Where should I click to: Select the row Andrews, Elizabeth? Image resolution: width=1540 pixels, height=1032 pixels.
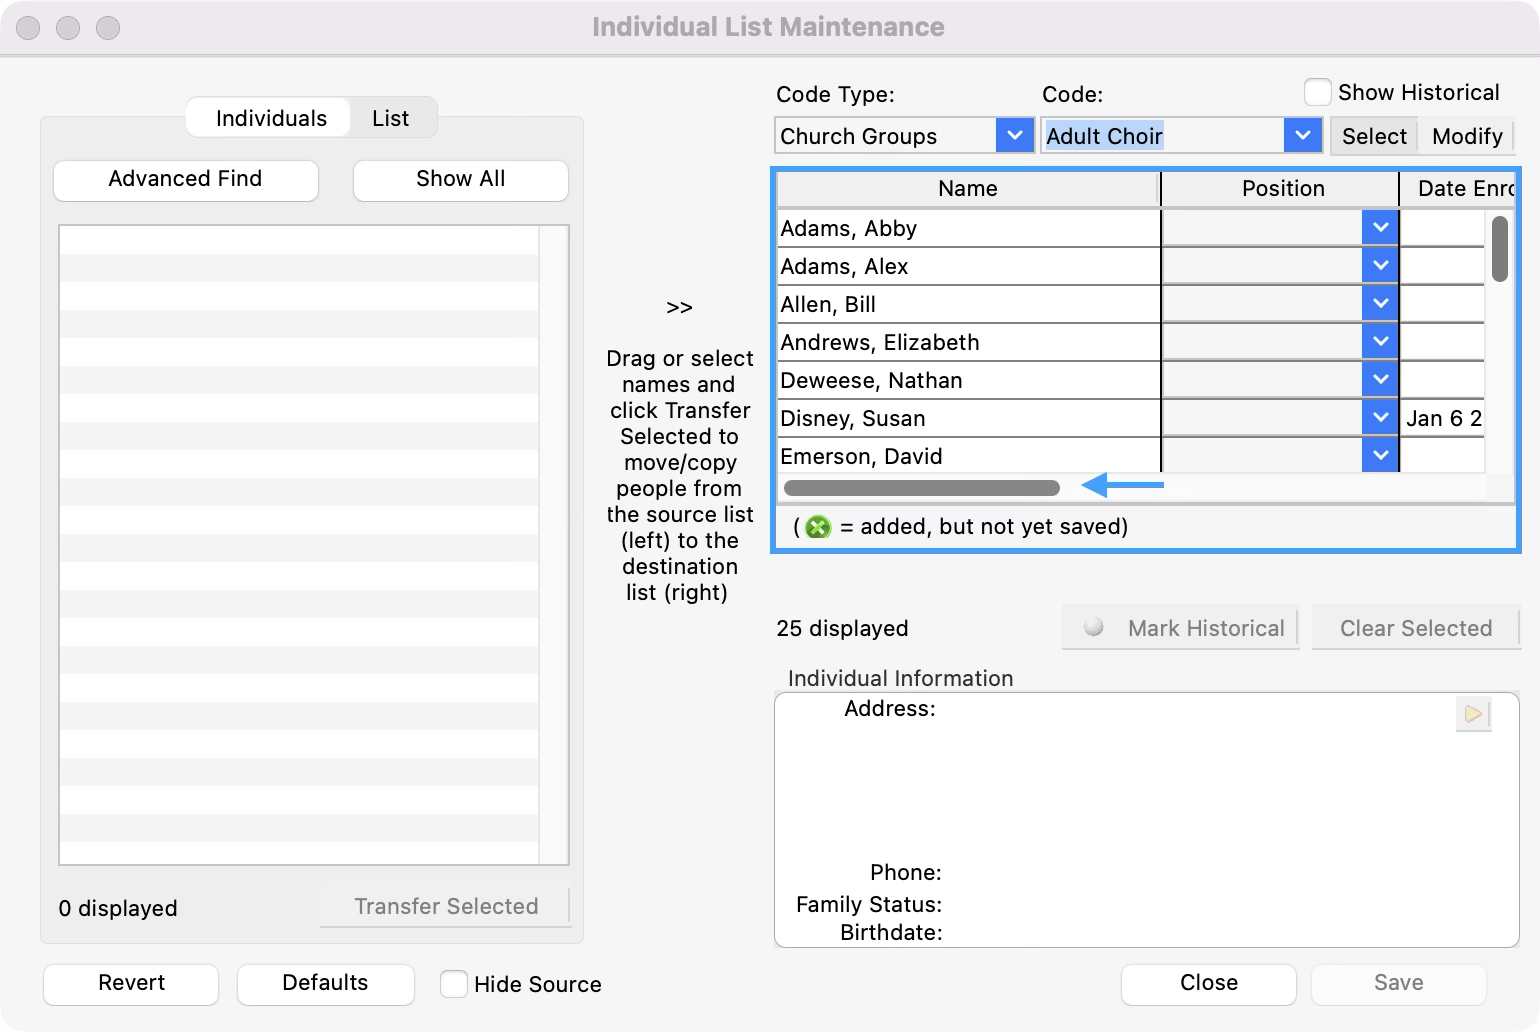[x=968, y=342]
